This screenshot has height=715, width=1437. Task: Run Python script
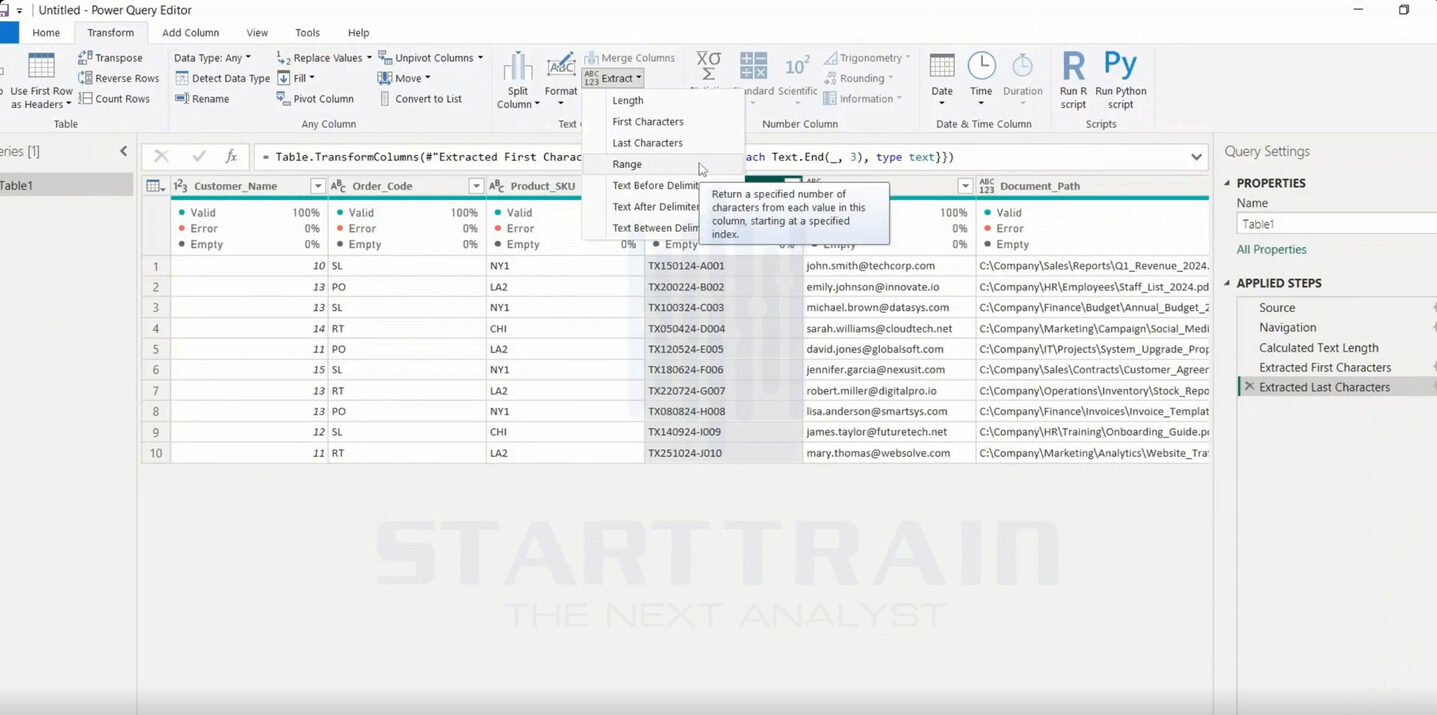coord(1120,80)
